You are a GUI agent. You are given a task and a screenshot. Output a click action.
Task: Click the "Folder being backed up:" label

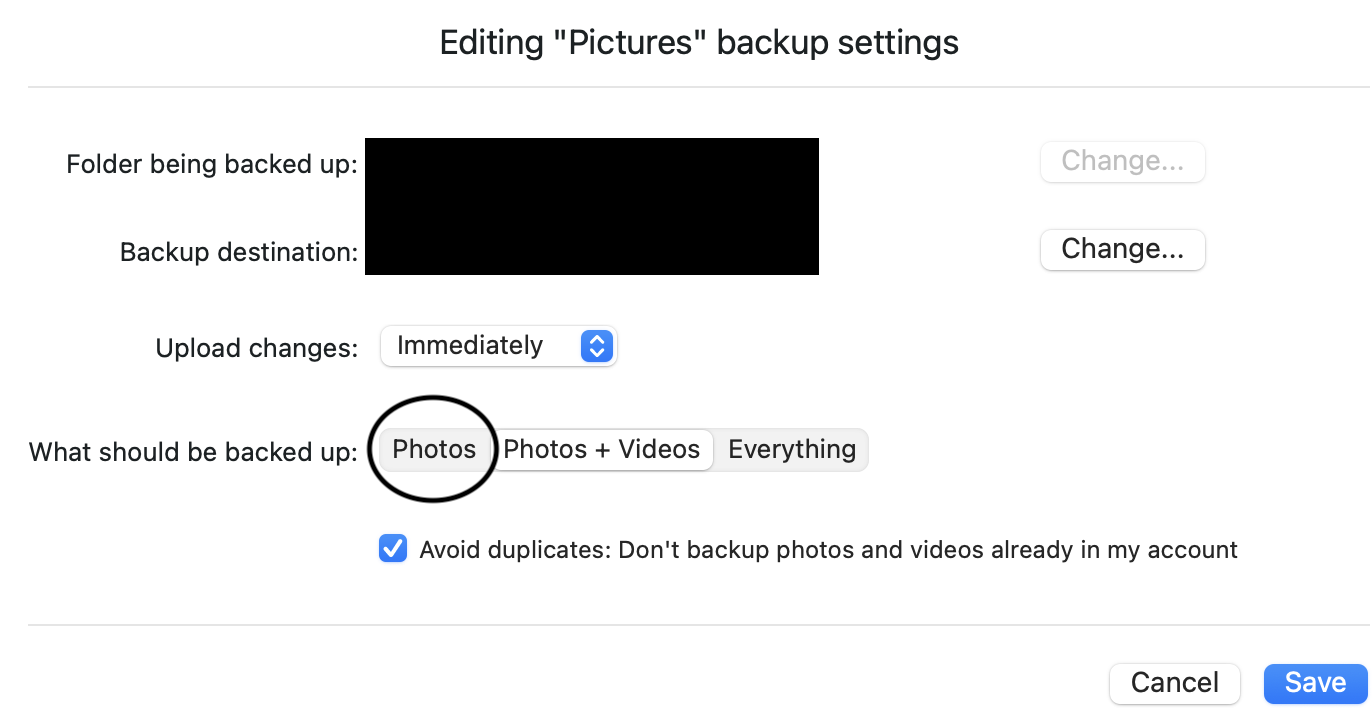pos(212,164)
